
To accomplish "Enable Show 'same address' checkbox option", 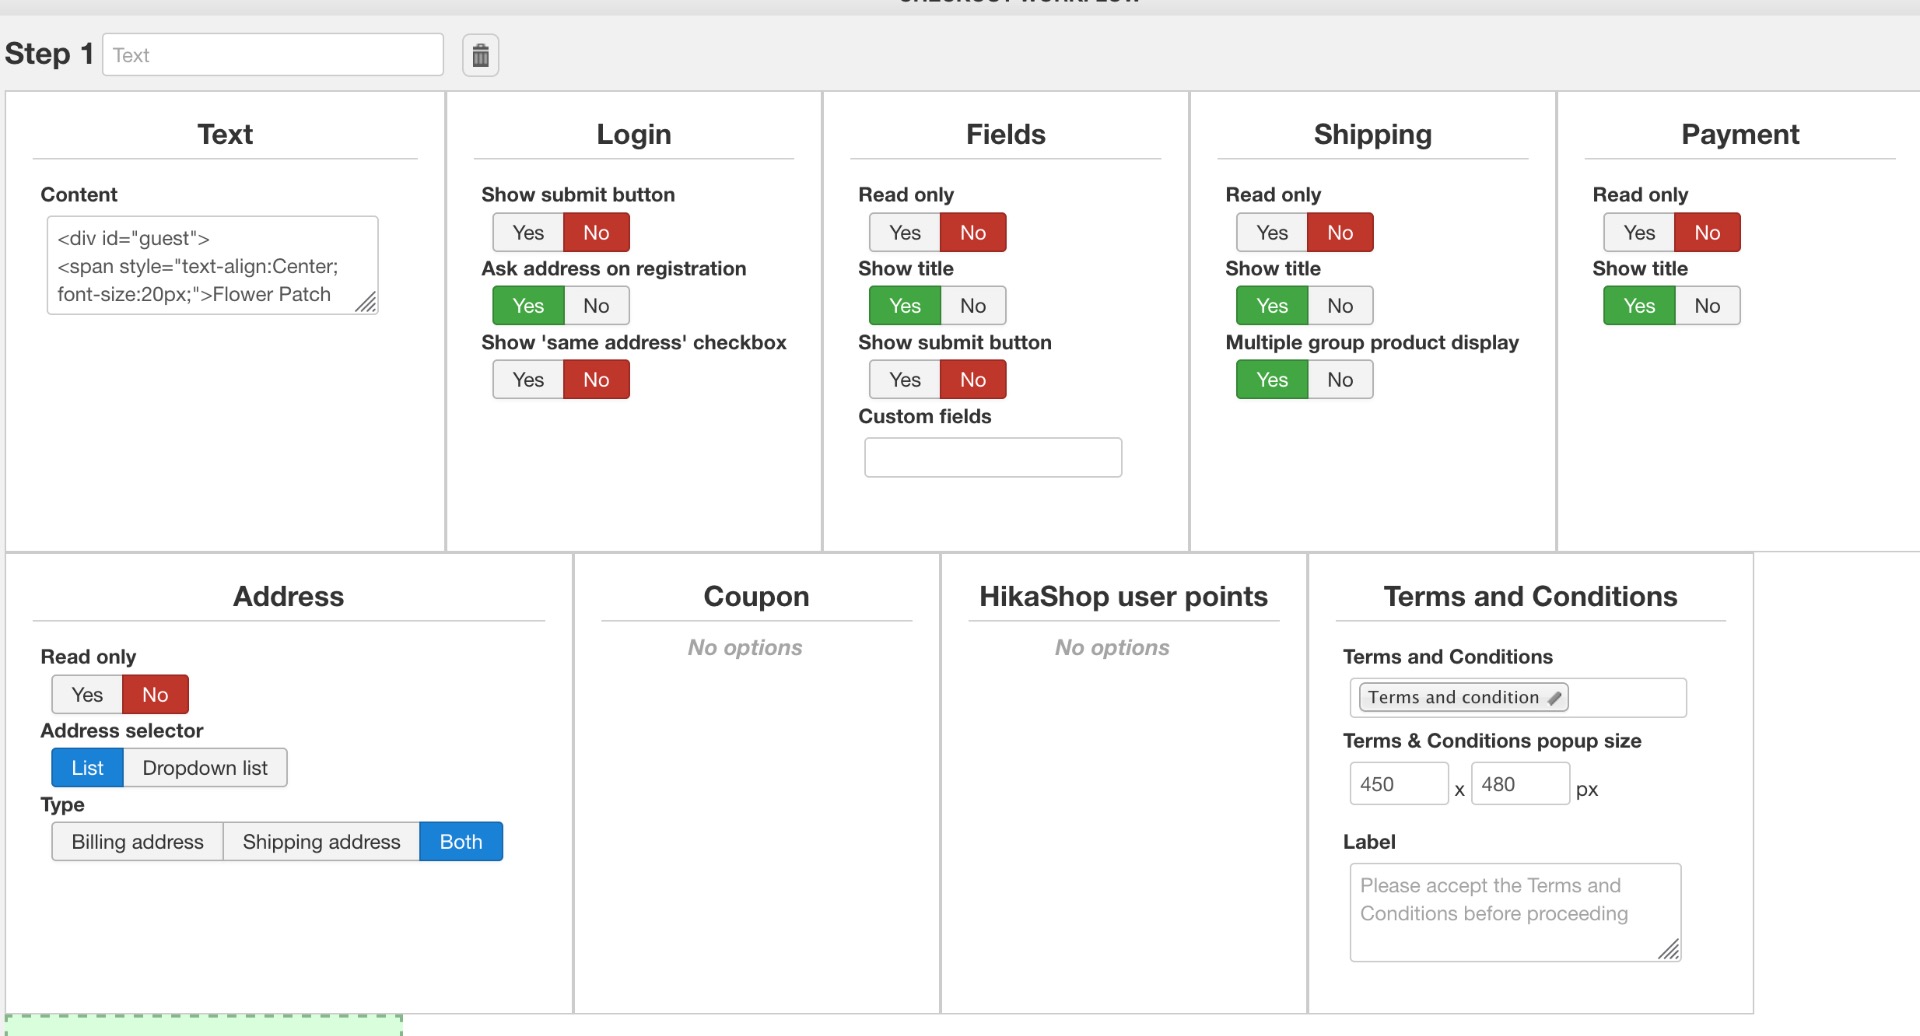I will 528,380.
